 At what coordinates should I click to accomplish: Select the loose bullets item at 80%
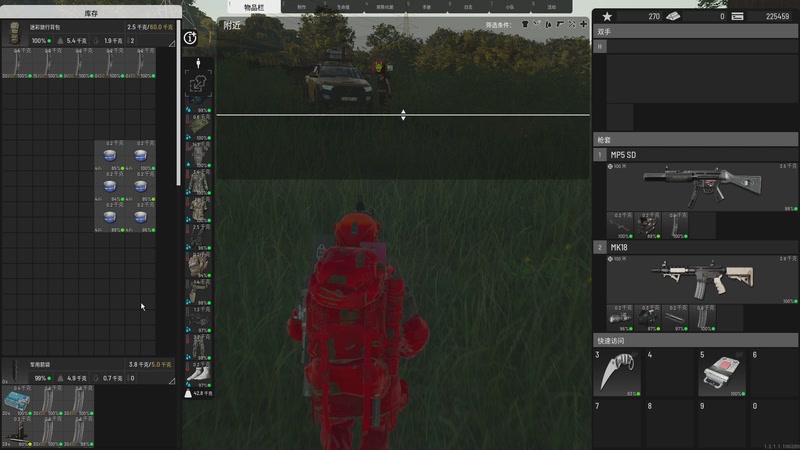click(17, 432)
